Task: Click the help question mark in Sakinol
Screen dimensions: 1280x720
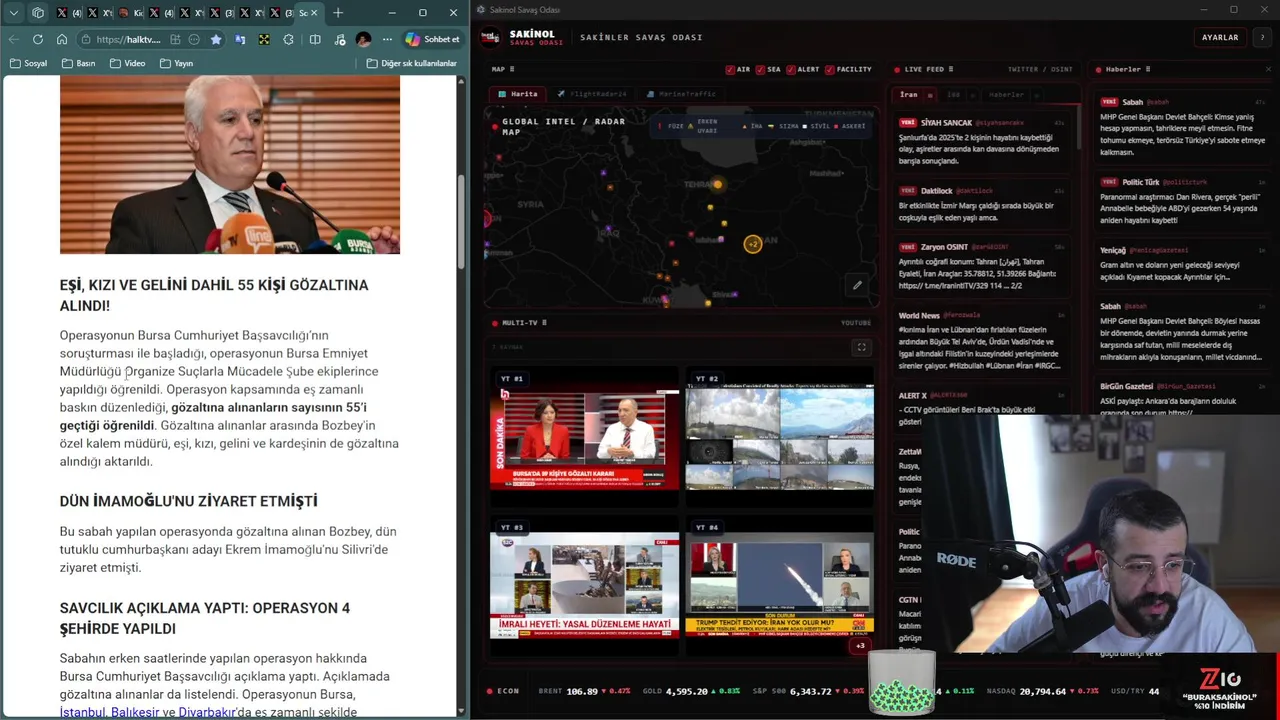Action: tap(1261, 37)
